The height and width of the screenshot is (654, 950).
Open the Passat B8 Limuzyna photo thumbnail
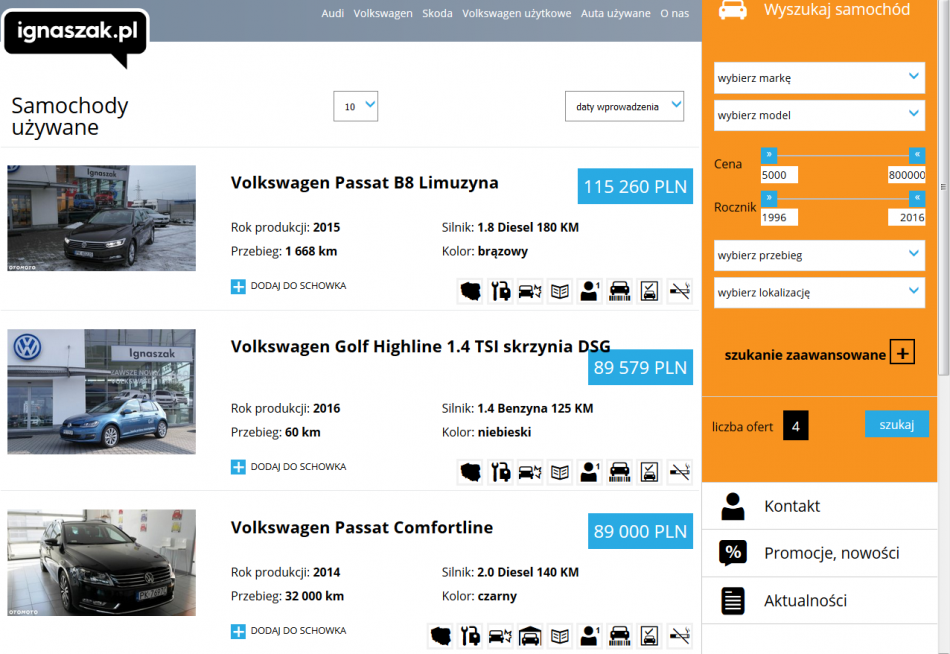[101, 218]
